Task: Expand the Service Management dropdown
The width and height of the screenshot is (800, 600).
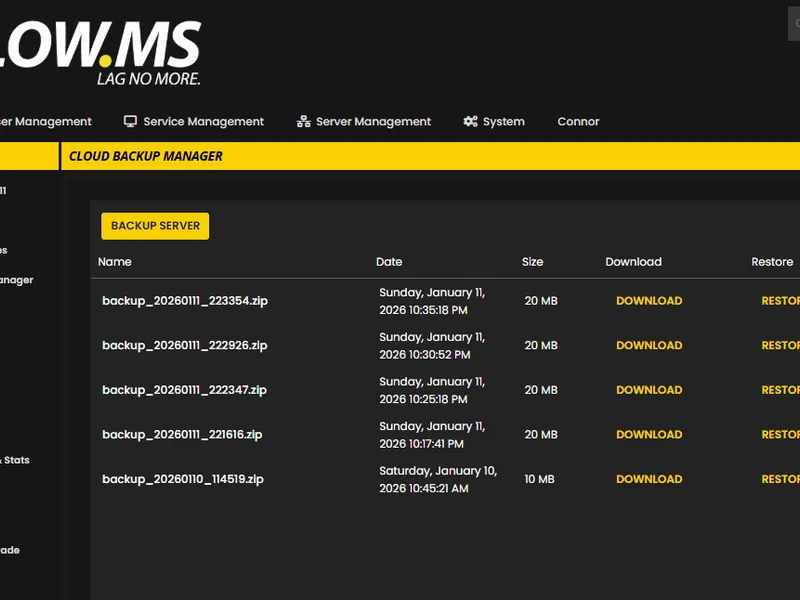Action: 203,121
